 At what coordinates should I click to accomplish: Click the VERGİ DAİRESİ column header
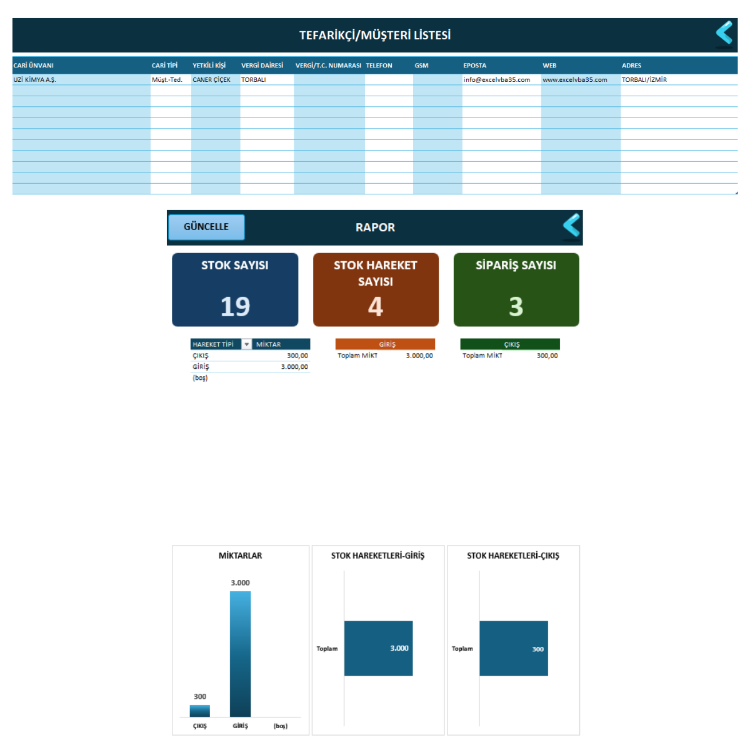tap(262, 66)
